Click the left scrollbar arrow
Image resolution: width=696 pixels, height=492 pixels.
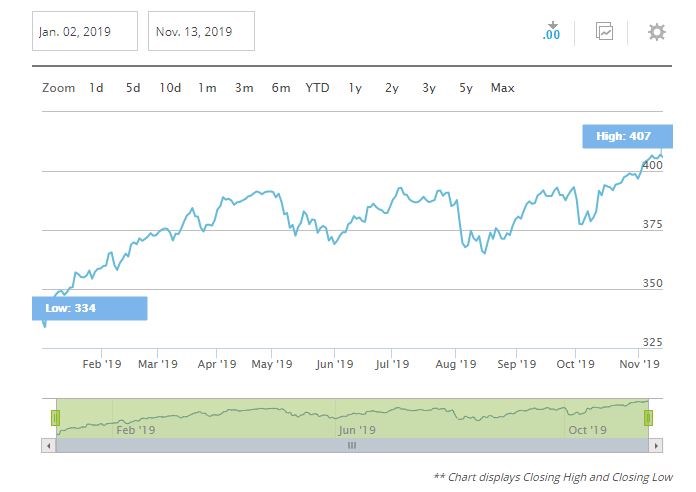pyautogui.click(x=49, y=445)
